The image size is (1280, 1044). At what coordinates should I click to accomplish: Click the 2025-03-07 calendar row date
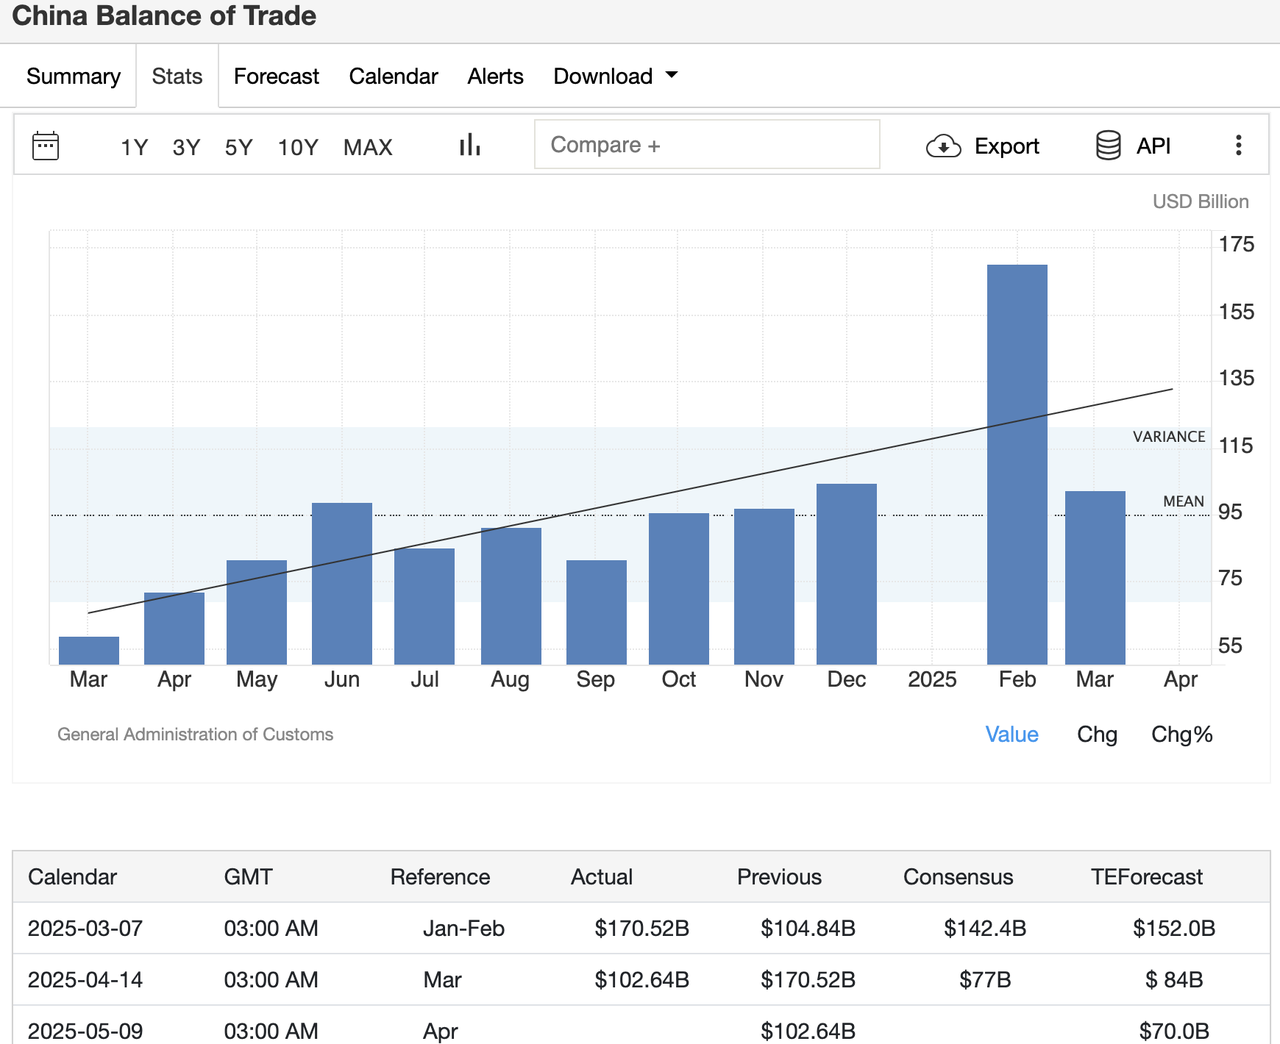[85, 928]
